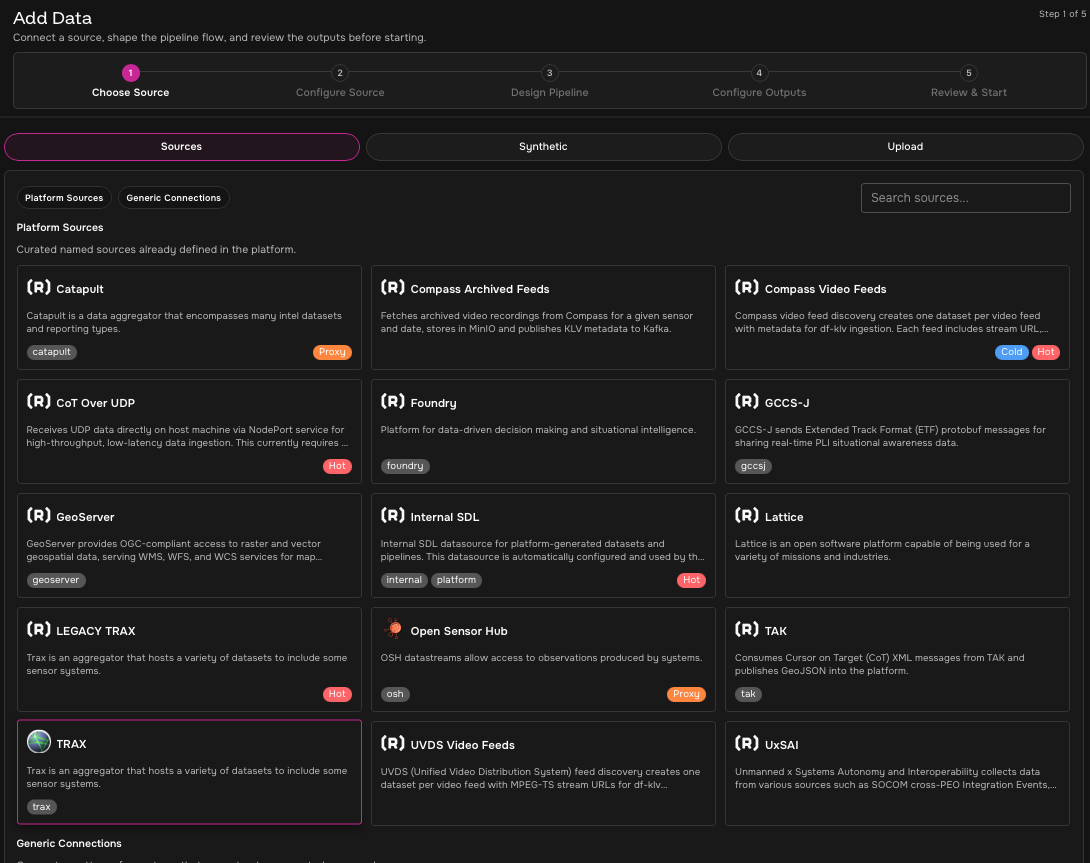
Task: Click the internal tag on Internal SDL
Action: pyautogui.click(x=404, y=580)
